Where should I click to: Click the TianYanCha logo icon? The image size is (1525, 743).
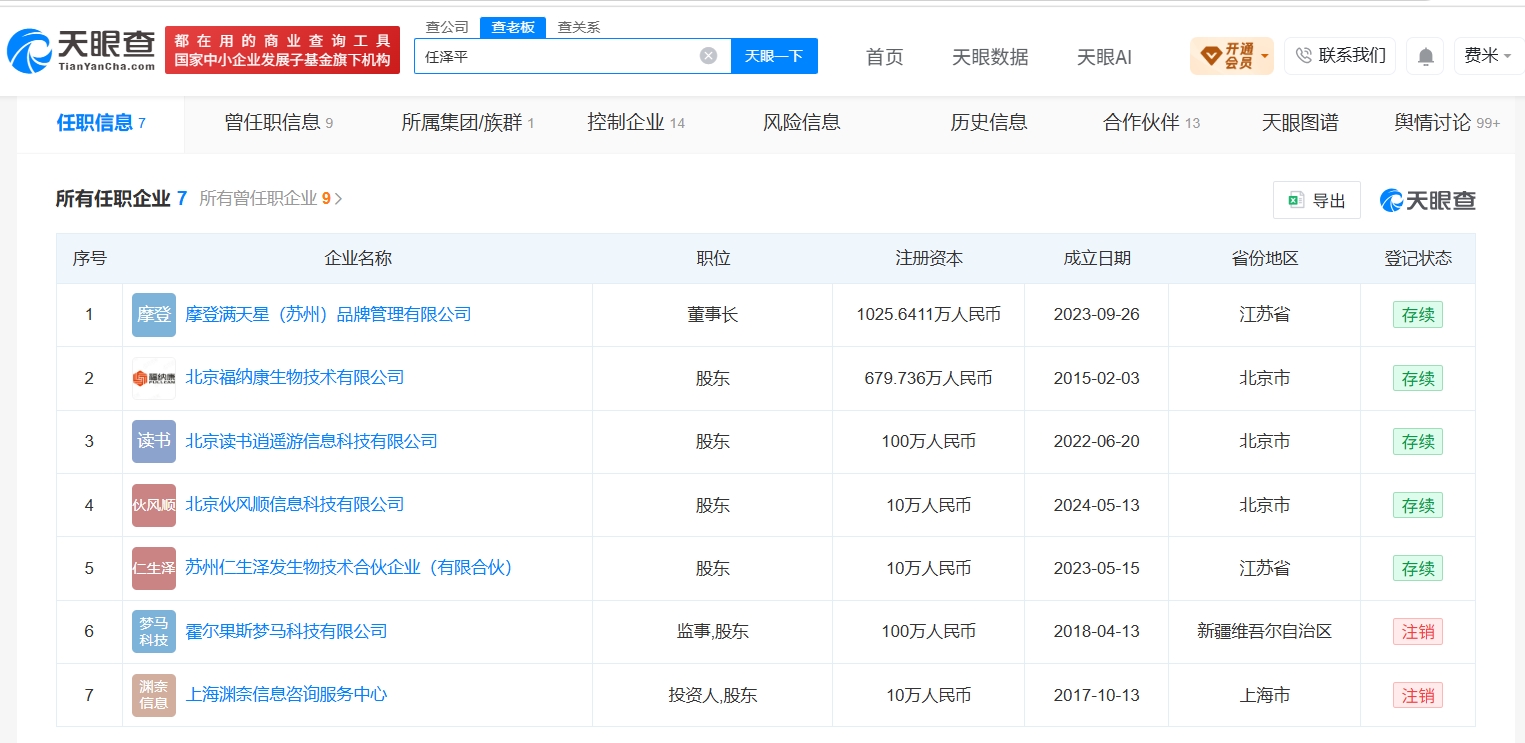[29, 50]
